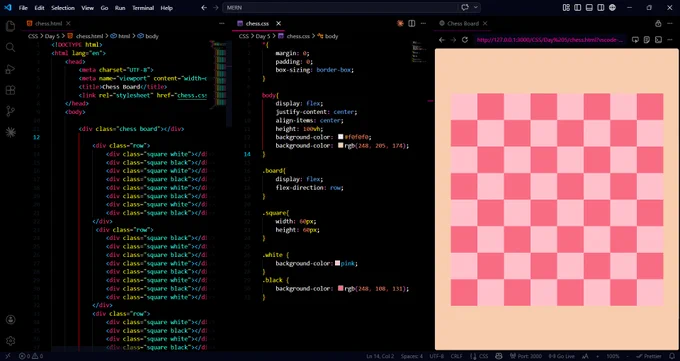Viewport: 680px width, 361px height.
Task: Click the VS Code logo icon
Action: (x=7, y=8)
